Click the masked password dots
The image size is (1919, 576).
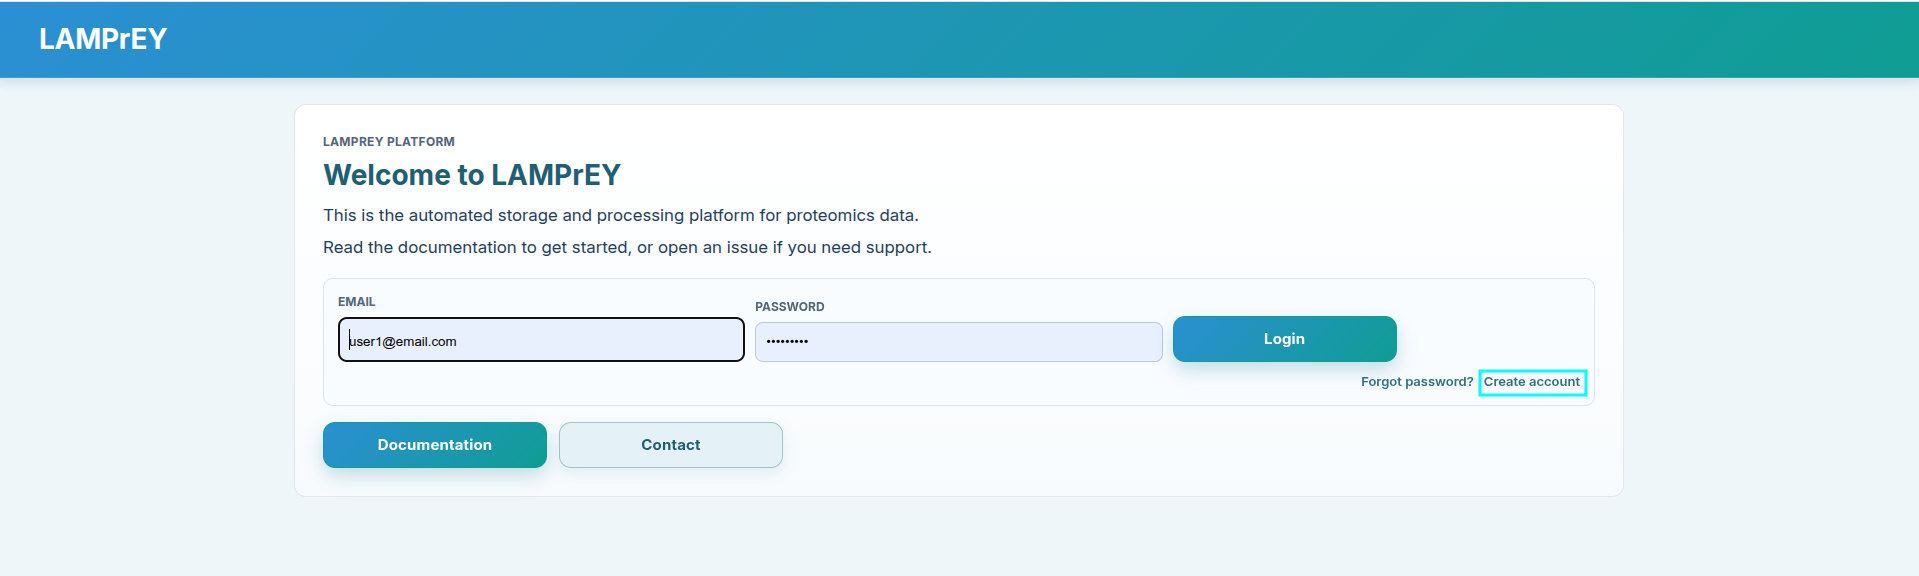pos(787,342)
